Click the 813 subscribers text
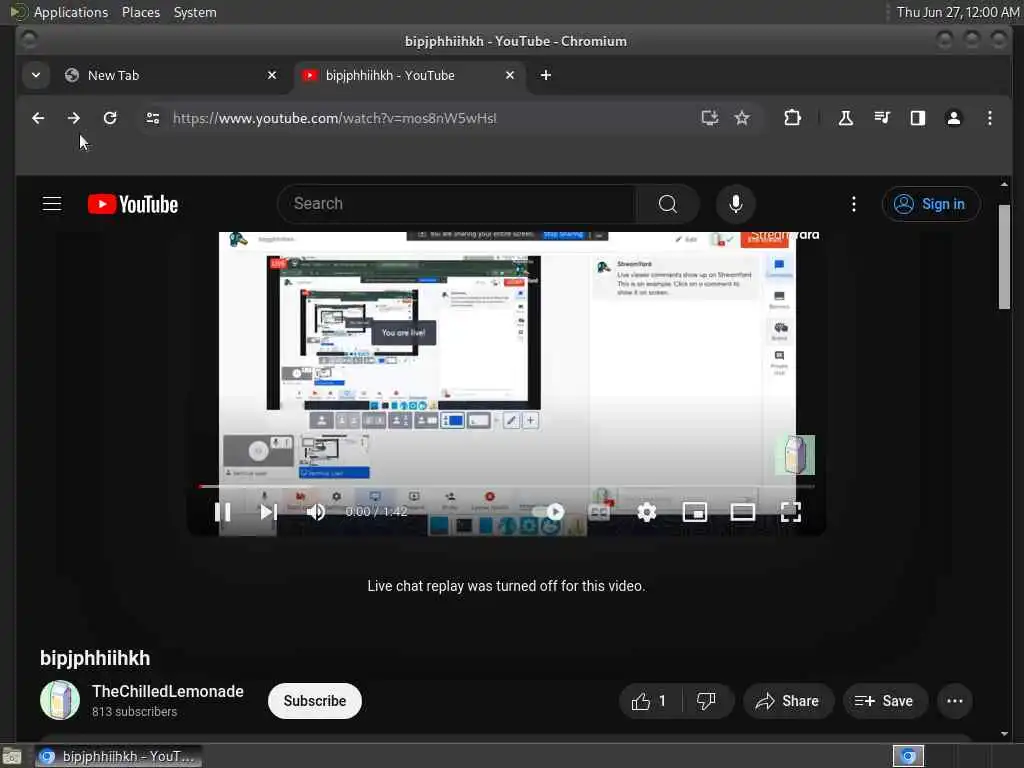The width and height of the screenshot is (1024, 768). [x=135, y=712]
